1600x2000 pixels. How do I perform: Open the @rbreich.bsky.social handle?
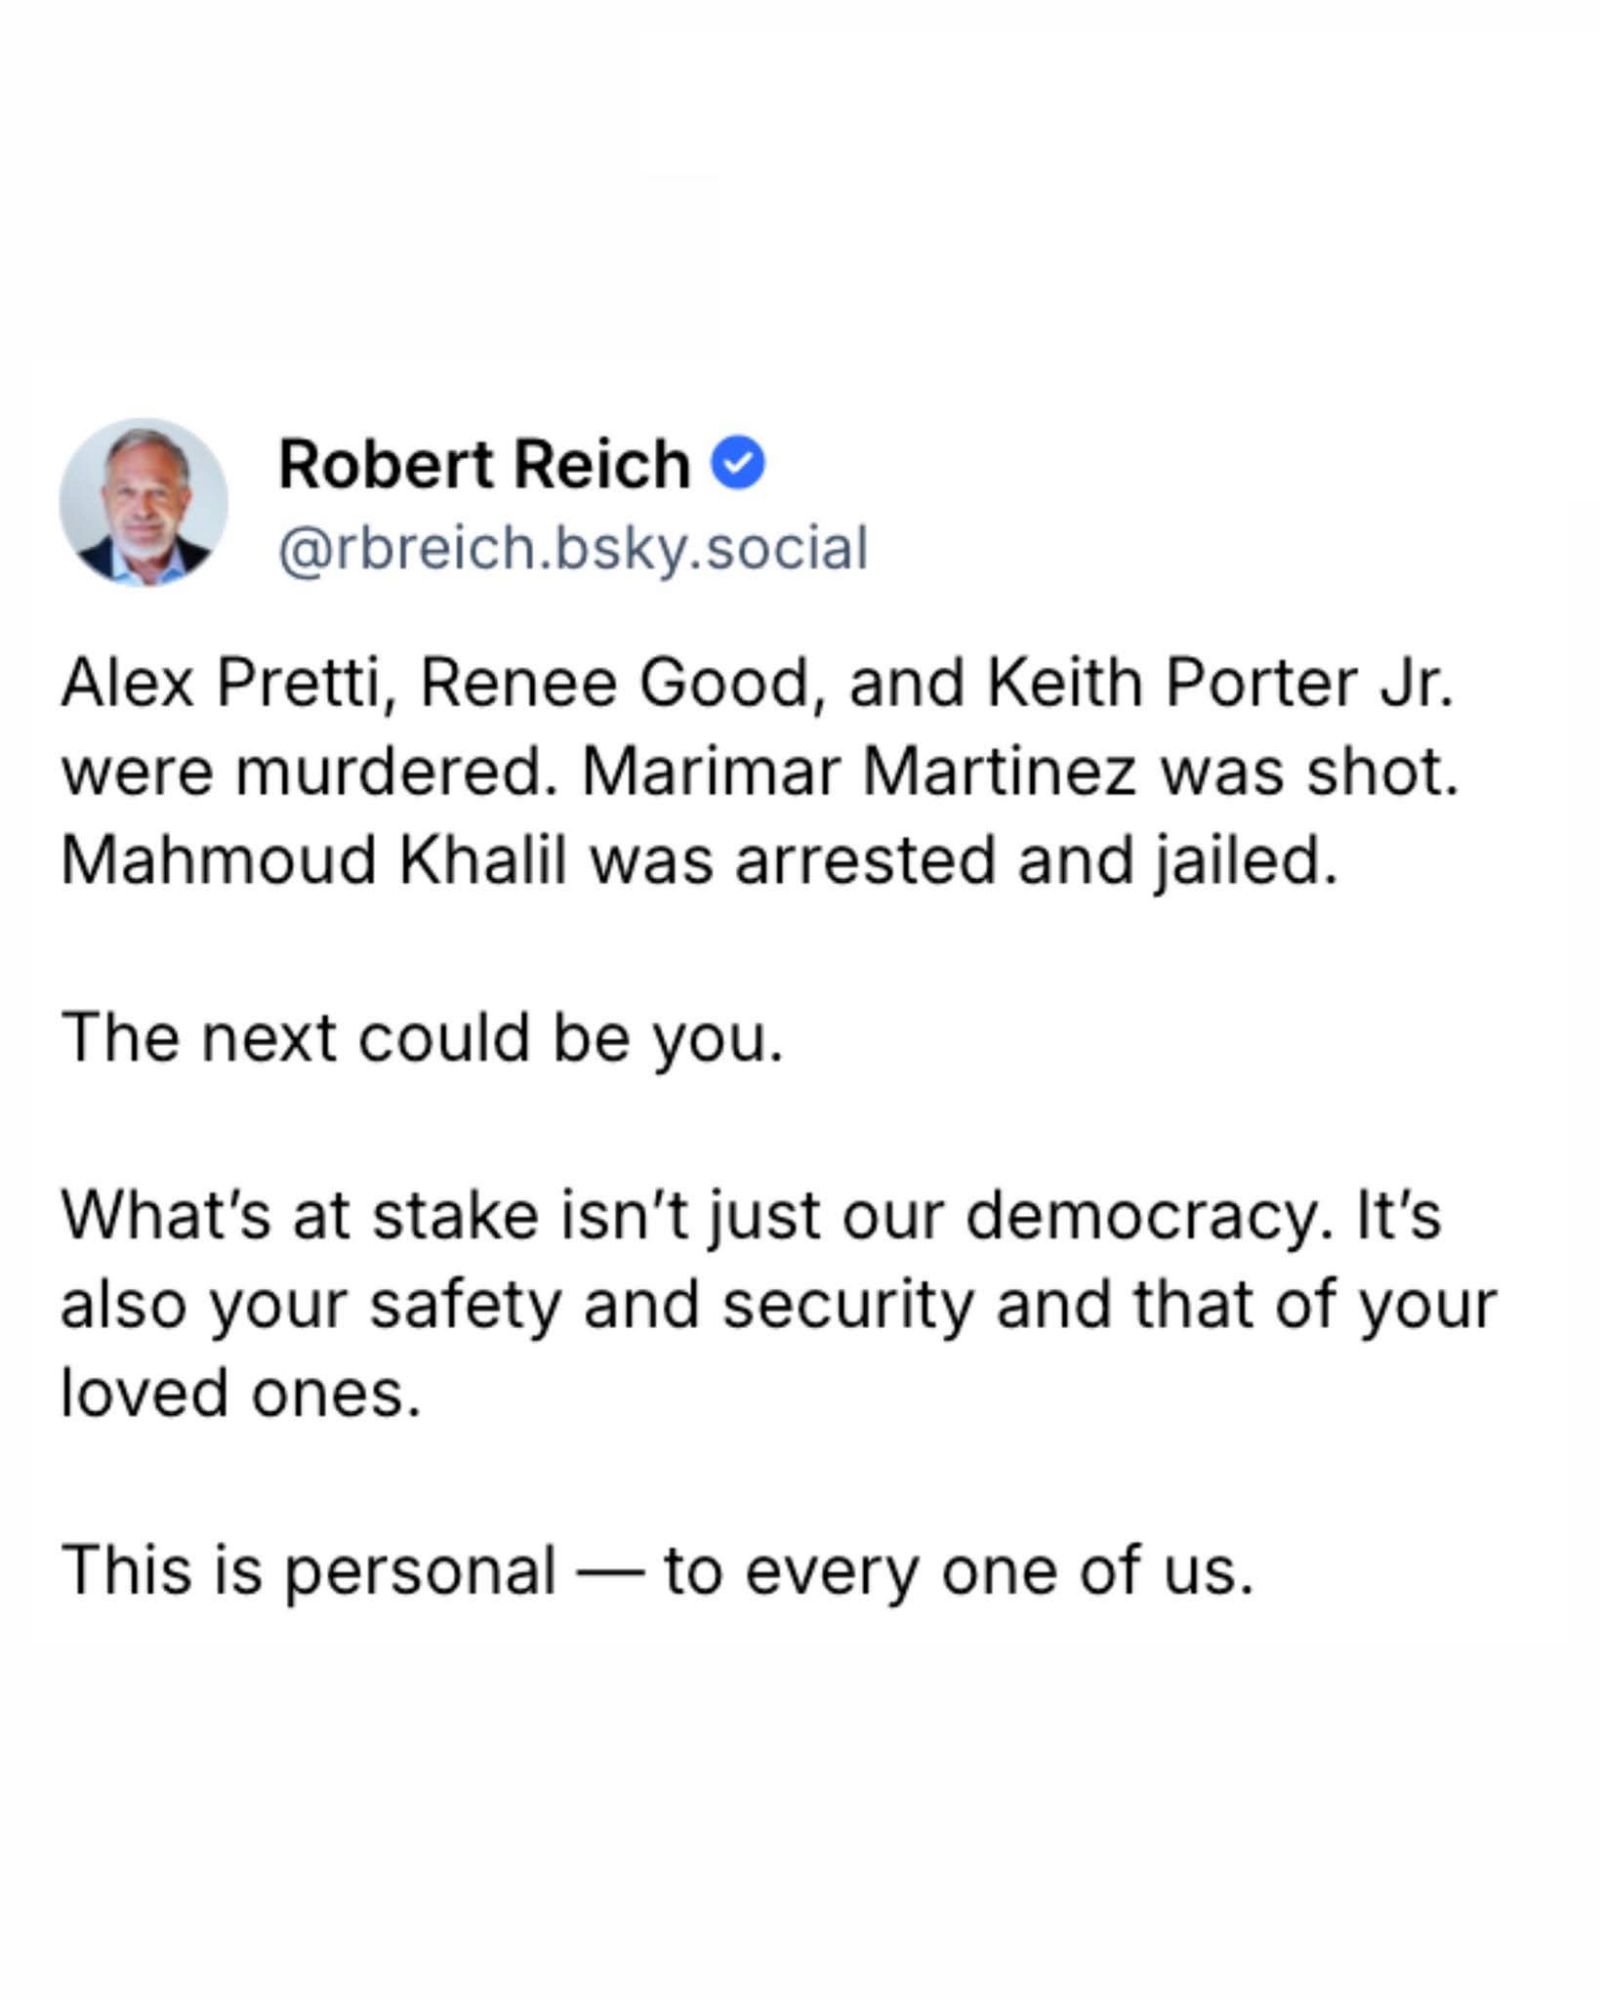pyautogui.click(x=573, y=549)
